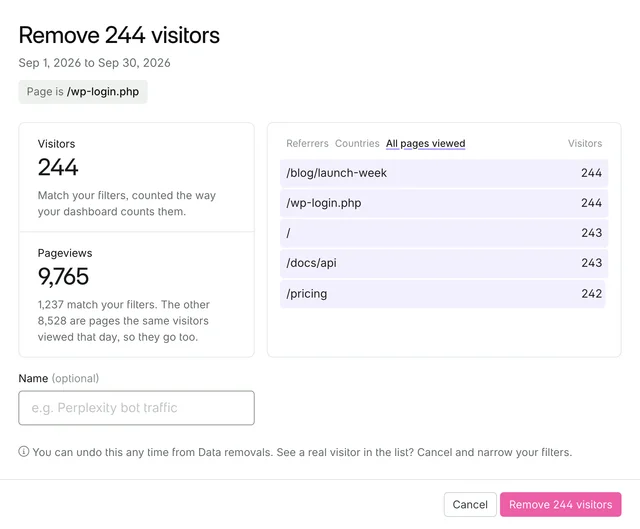Select the /wp-login.php row in pages list
This screenshot has width=640, height=529.
444,203
